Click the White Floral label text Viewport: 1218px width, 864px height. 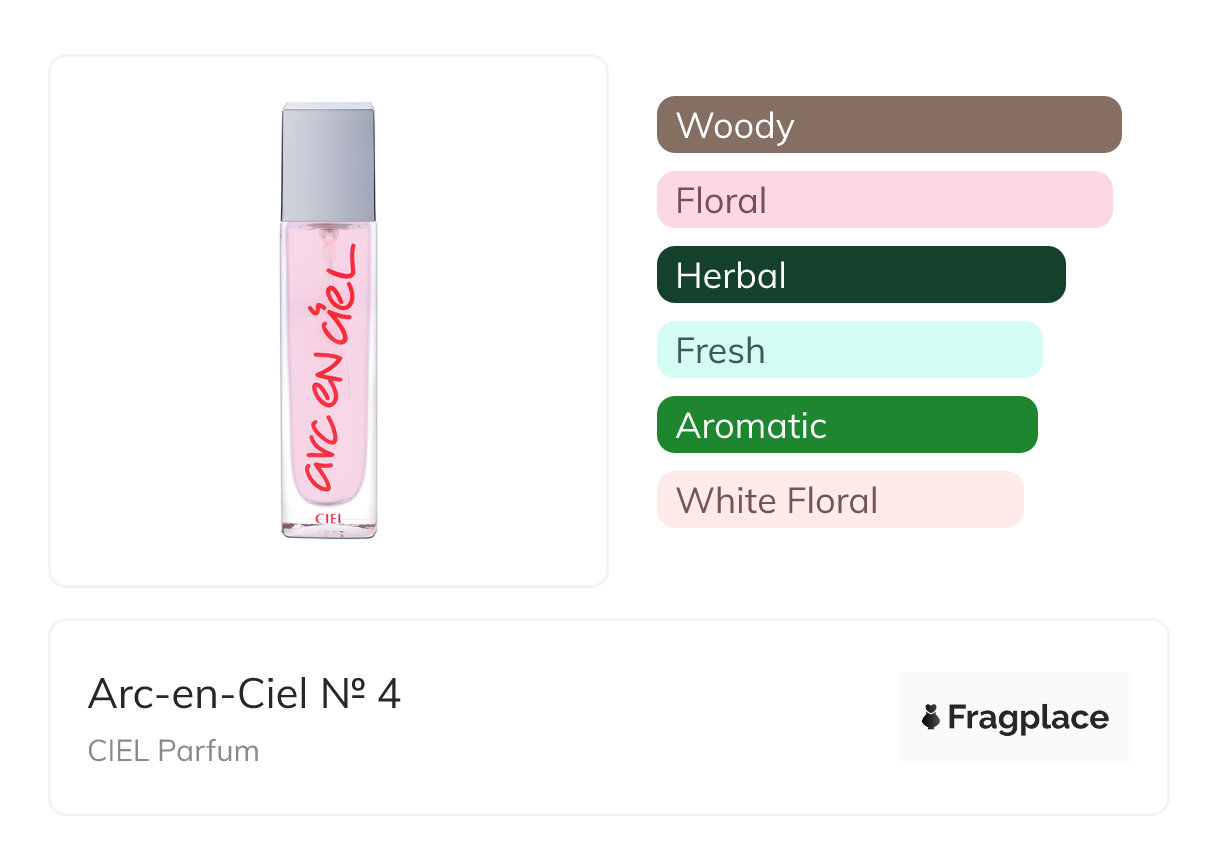point(777,501)
